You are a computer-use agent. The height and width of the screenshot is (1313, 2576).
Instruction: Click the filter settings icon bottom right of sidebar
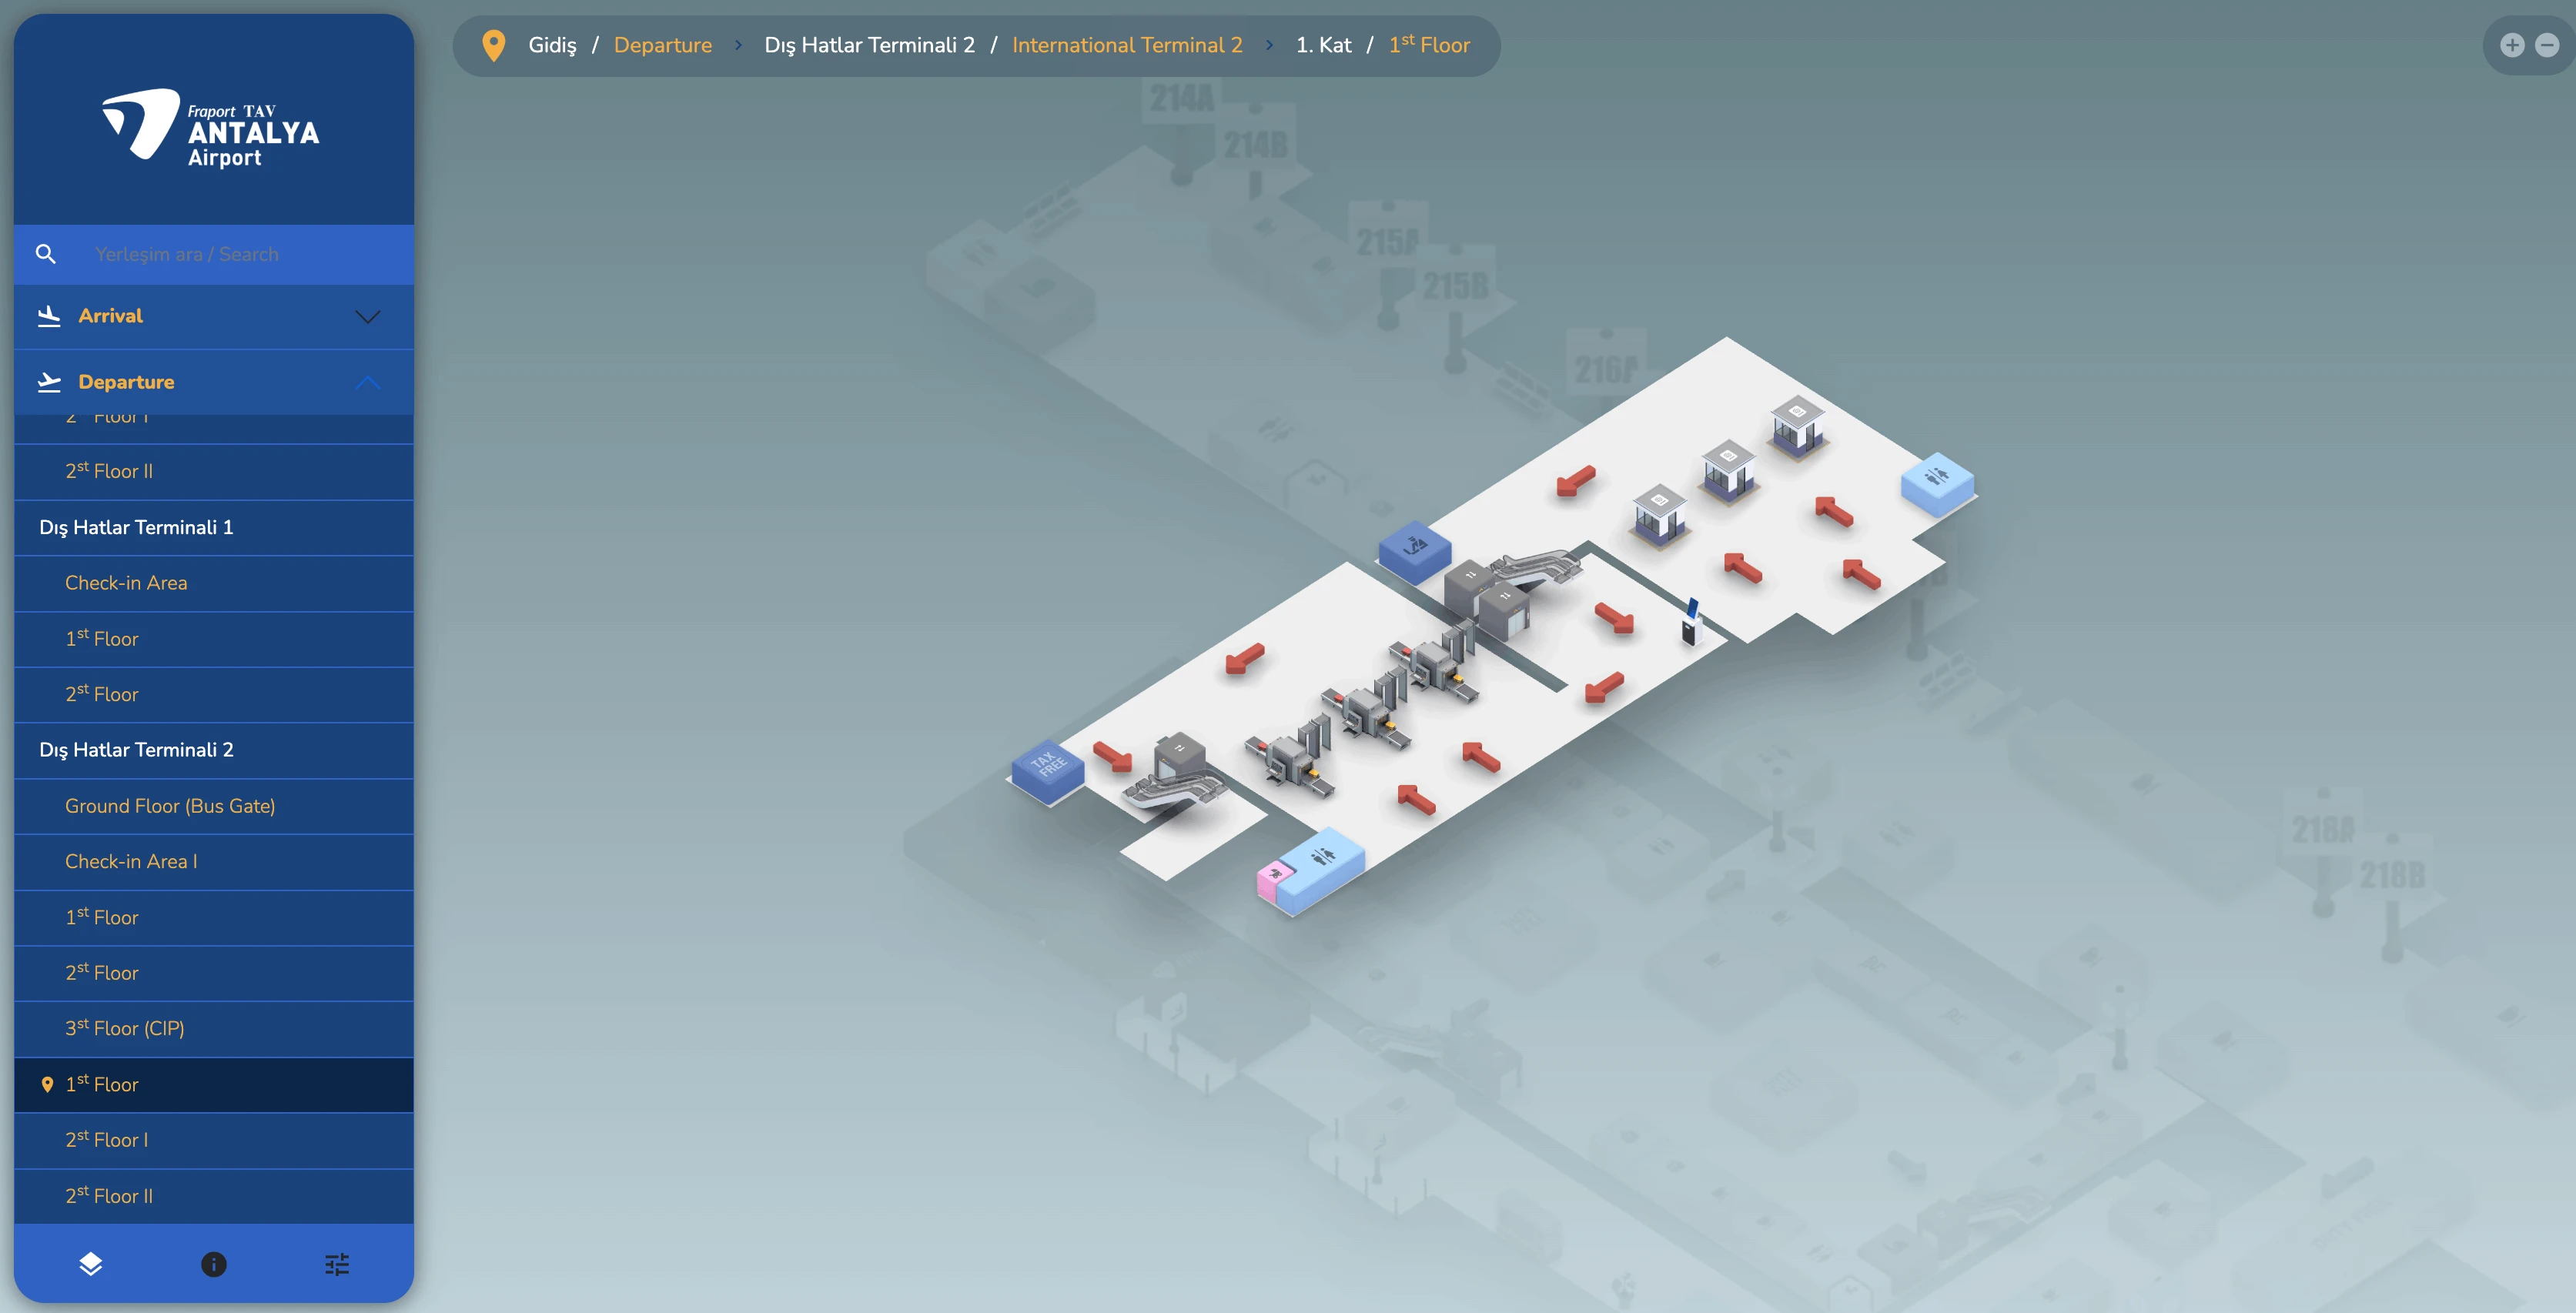337,1264
